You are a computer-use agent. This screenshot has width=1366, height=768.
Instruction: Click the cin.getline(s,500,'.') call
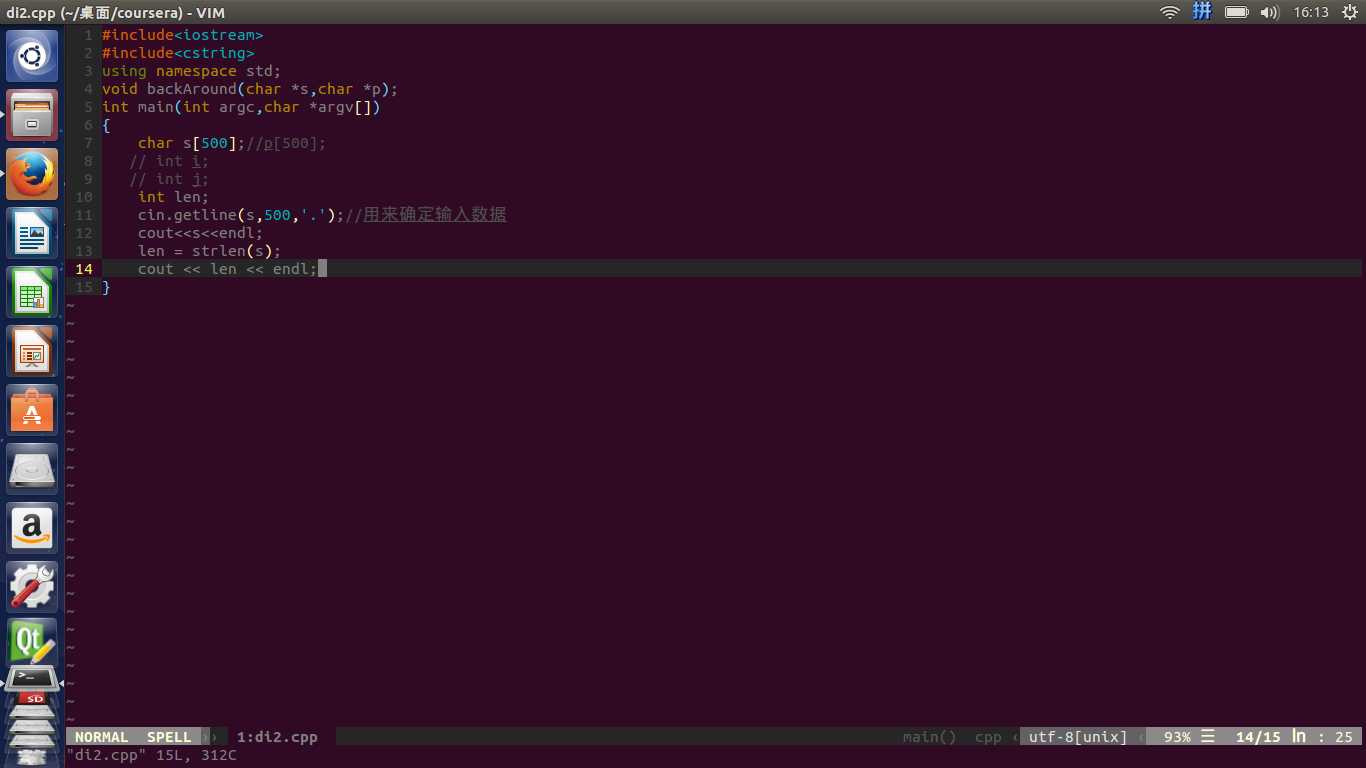tap(241, 215)
